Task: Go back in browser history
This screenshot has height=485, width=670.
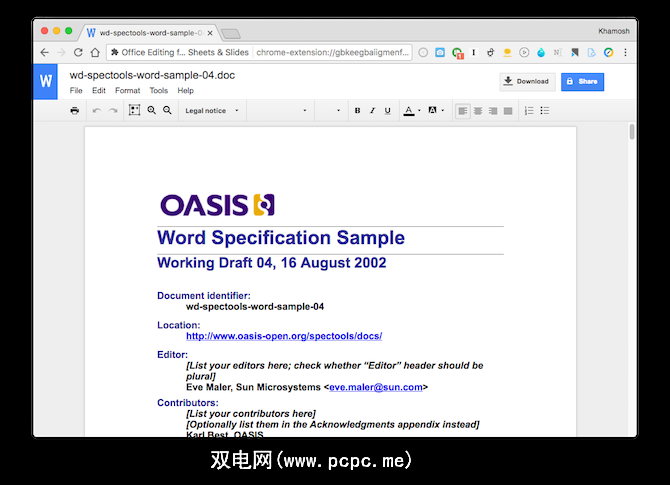Action: point(44,53)
